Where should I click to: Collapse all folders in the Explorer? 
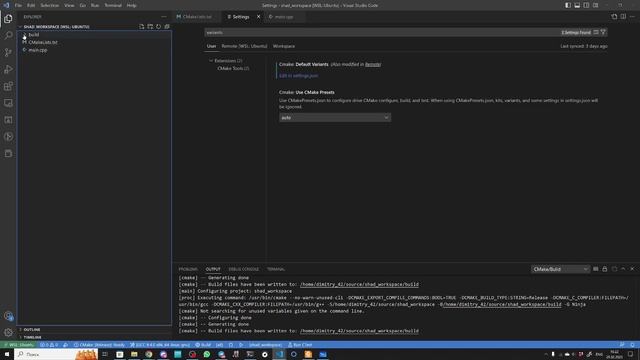click(167, 27)
